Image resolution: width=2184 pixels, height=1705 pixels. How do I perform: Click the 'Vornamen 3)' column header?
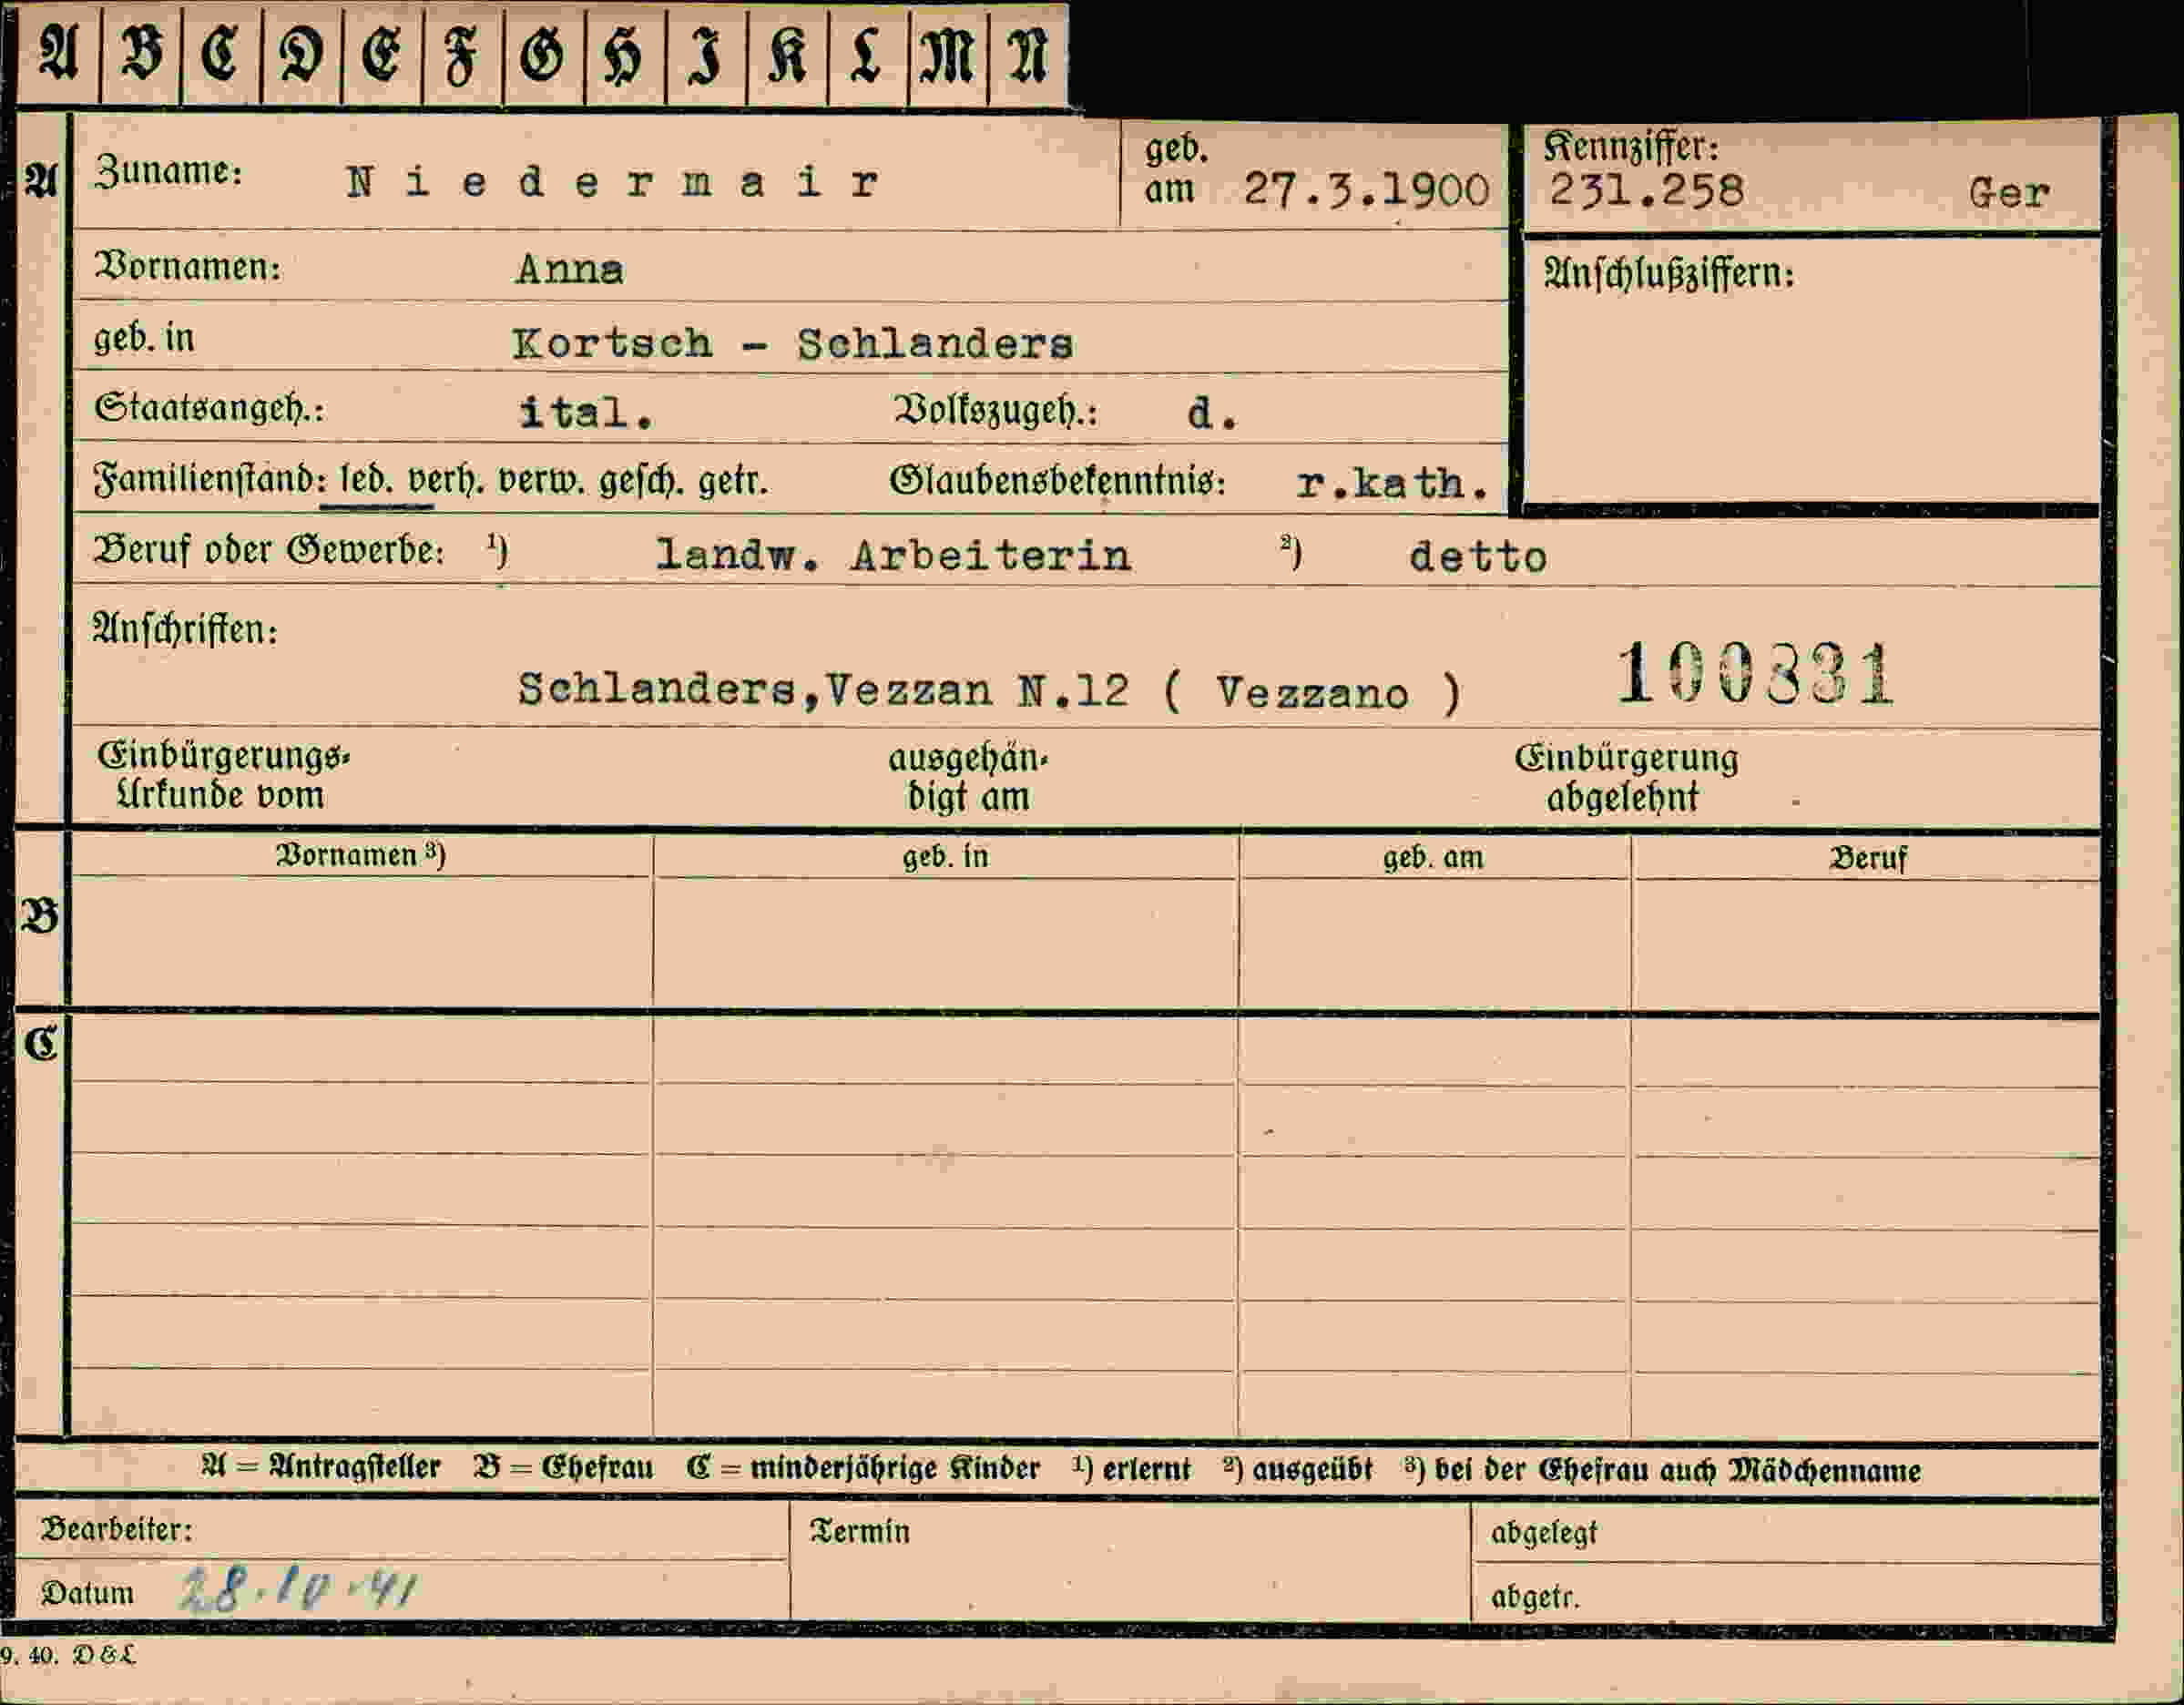click(361, 855)
